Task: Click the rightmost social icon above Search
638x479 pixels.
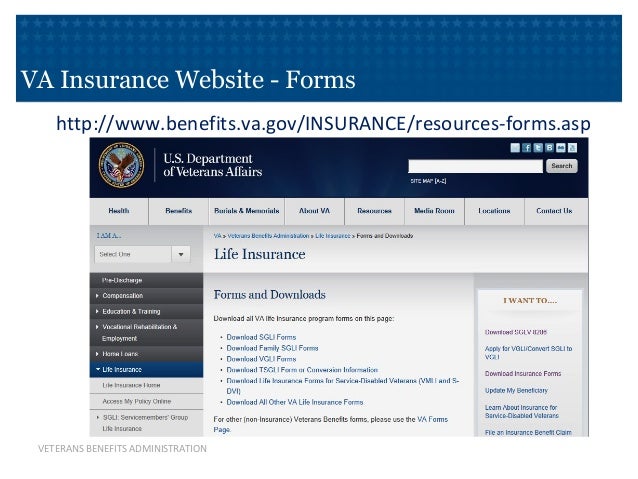Action: click(572, 148)
